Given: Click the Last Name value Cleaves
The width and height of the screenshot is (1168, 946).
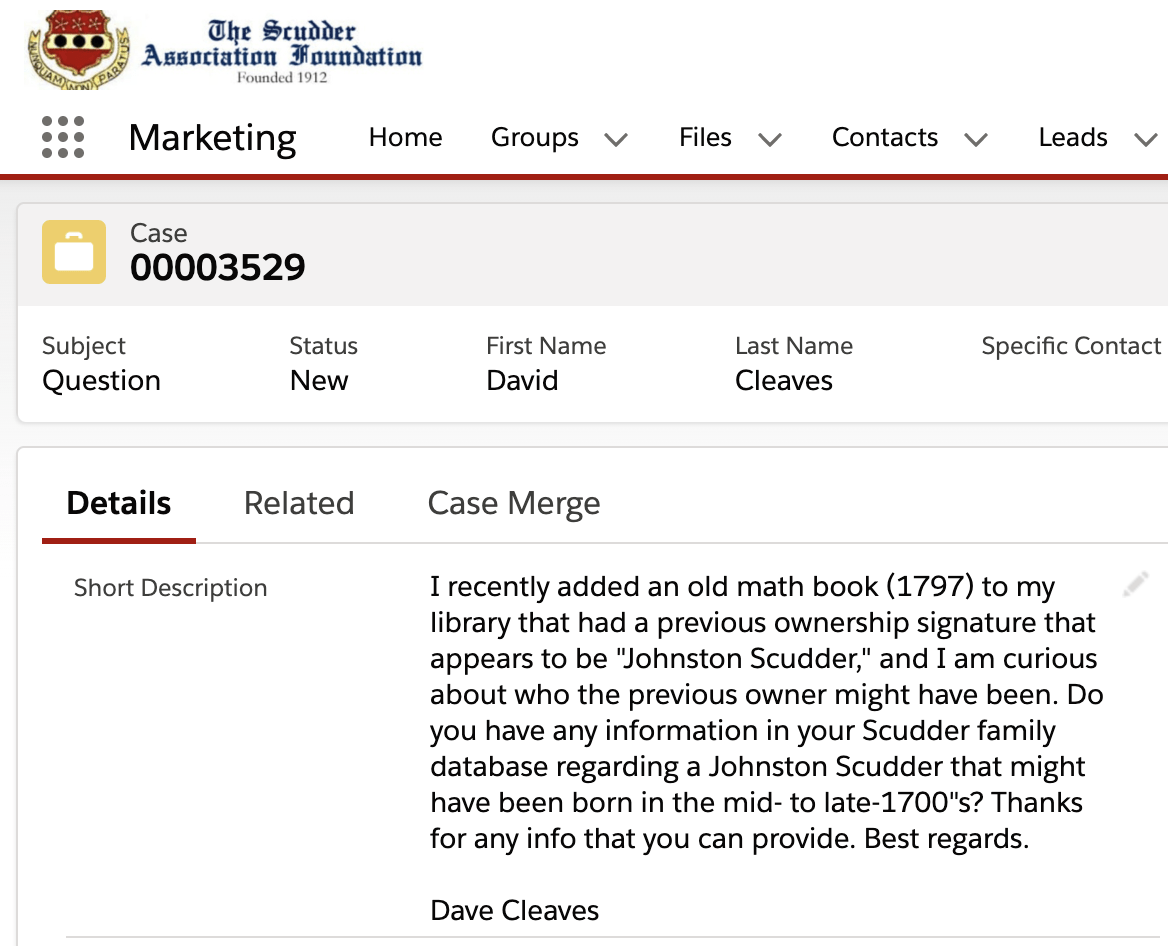Looking at the screenshot, I should click(783, 381).
